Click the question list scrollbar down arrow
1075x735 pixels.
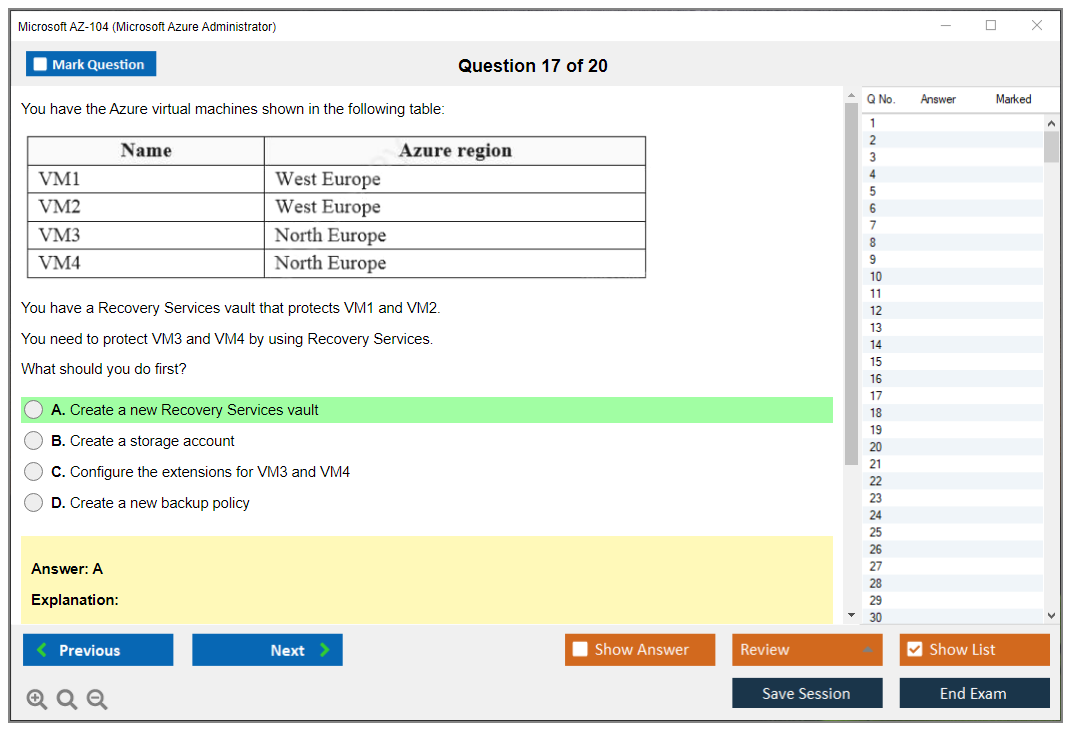[x=1051, y=615]
